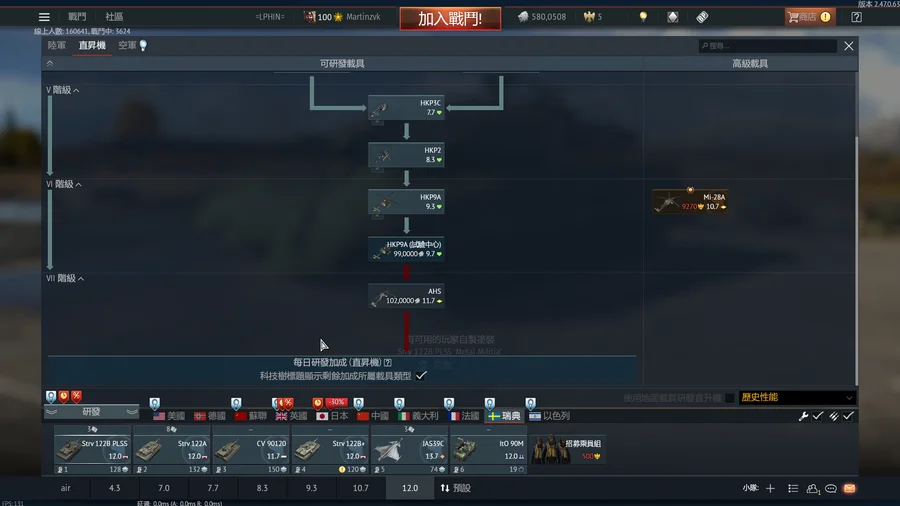Select the 英國 nation tab
900x506 pixels.
(x=292, y=416)
